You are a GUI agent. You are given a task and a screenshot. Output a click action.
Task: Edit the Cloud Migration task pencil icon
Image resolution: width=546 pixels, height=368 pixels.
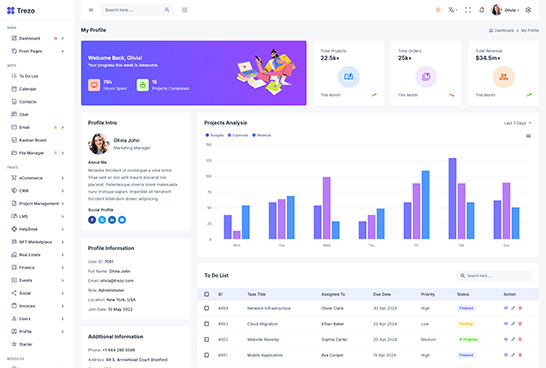click(513, 324)
